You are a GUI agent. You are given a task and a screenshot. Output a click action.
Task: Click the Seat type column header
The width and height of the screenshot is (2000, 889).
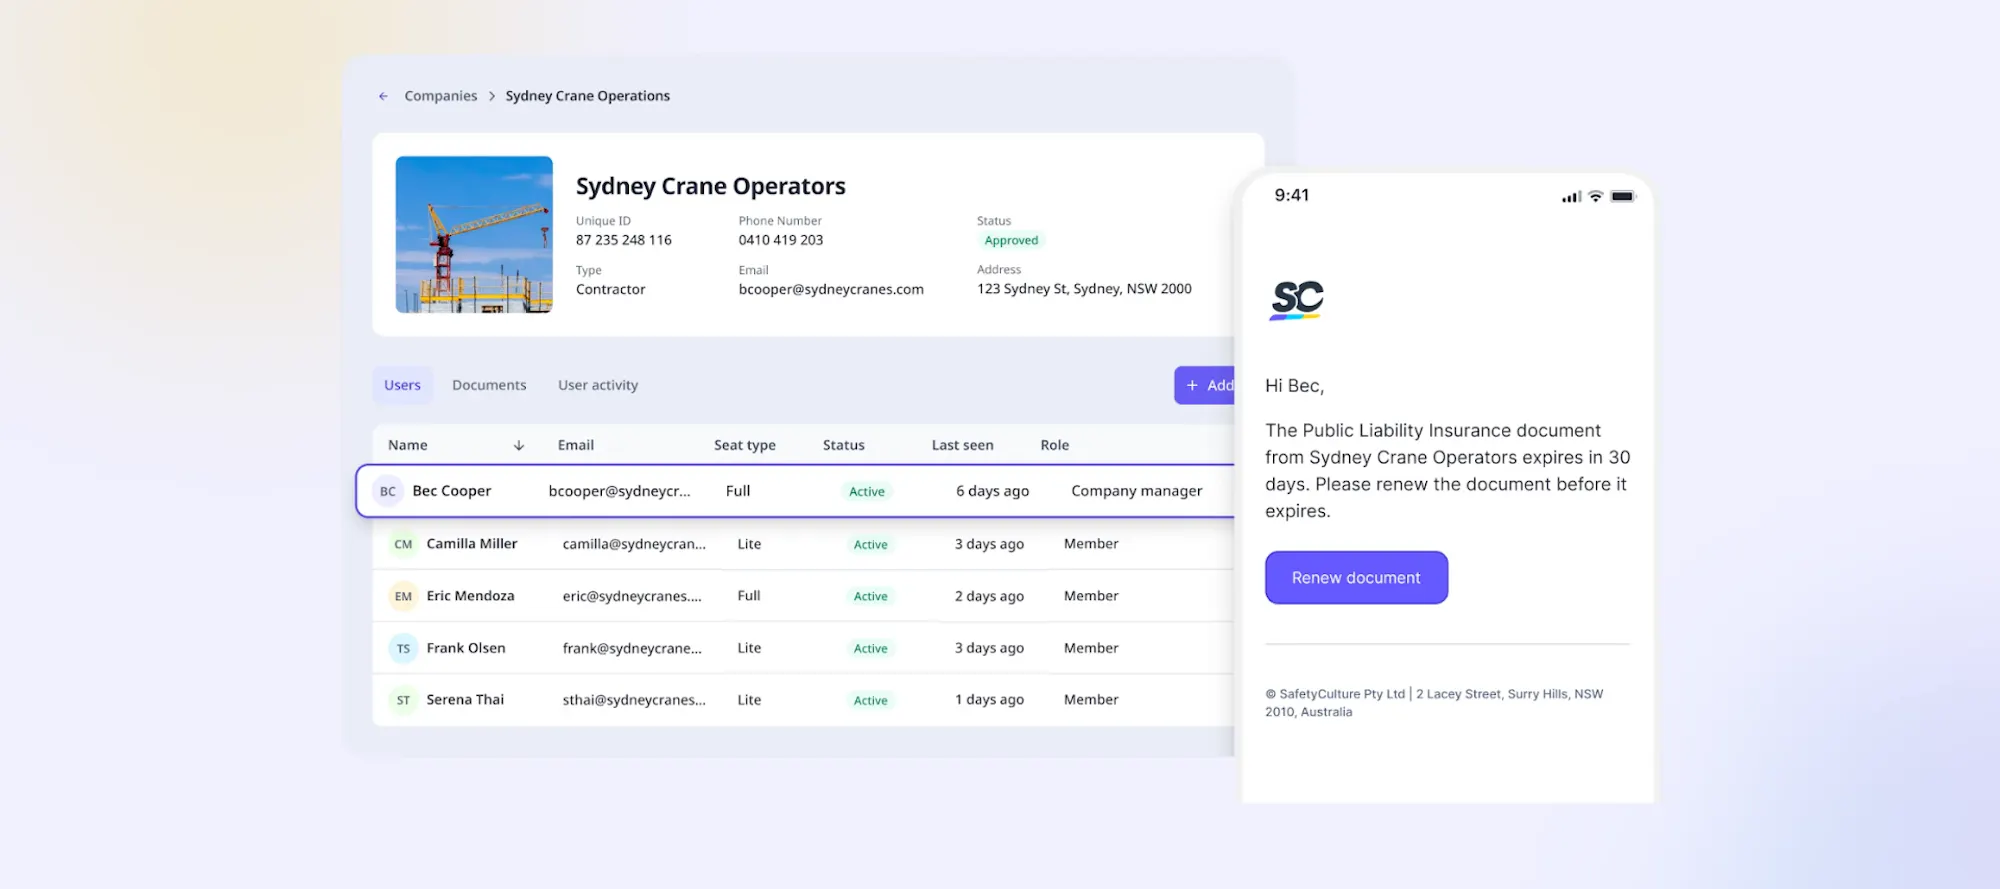[745, 445]
